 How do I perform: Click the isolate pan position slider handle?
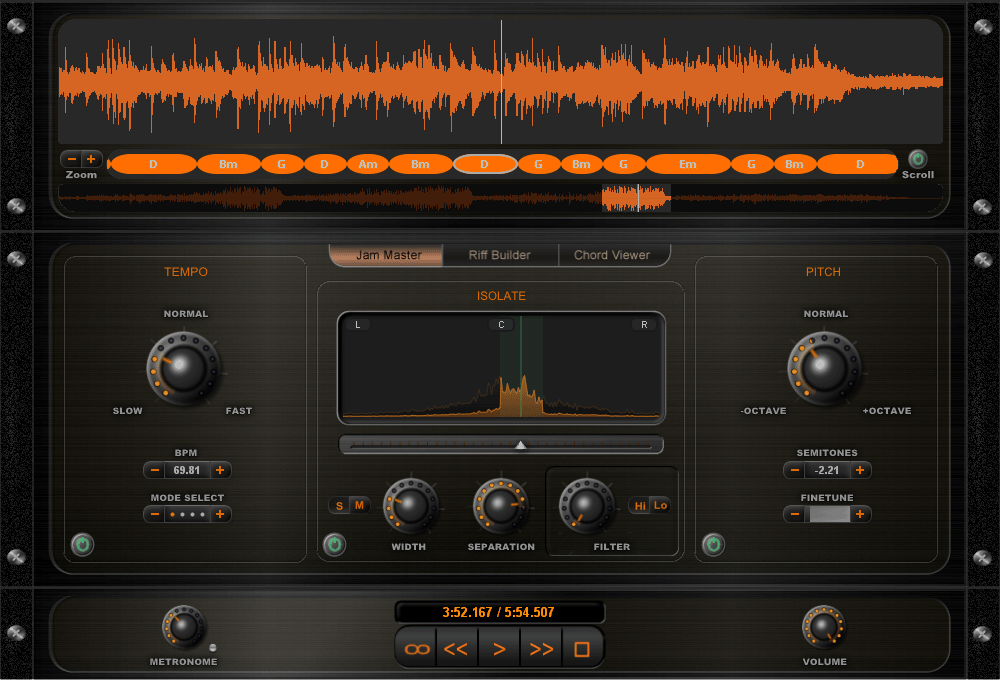pos(520,445)
